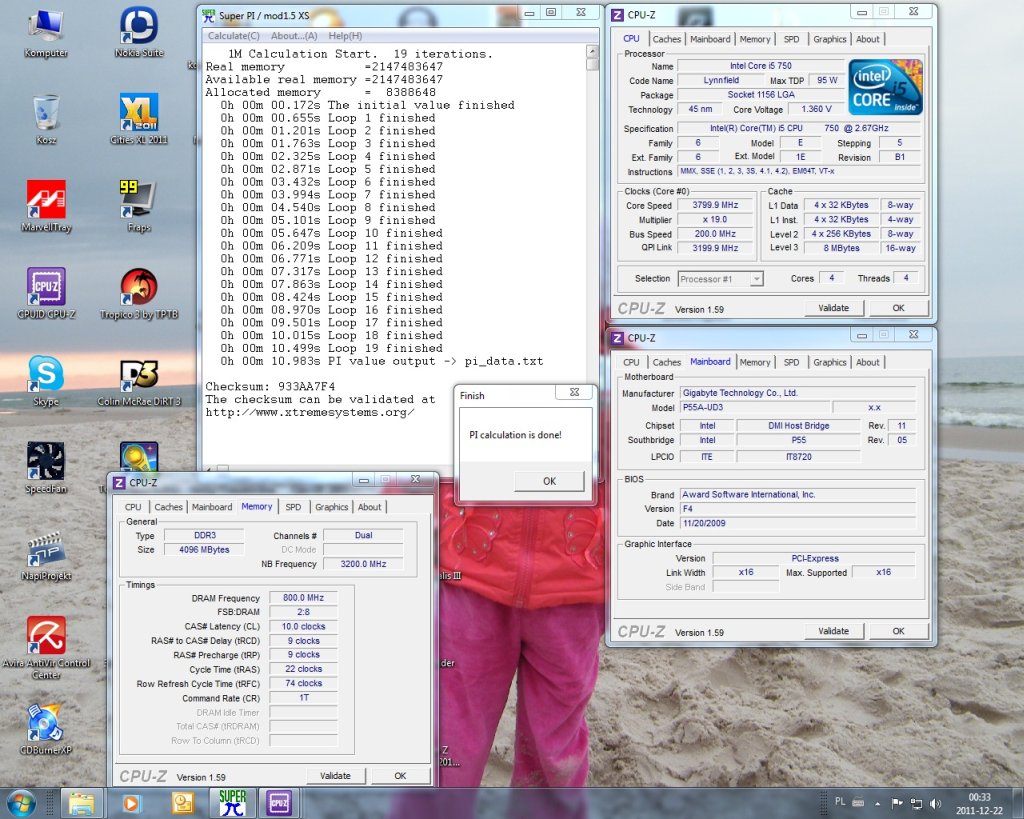
Task: Open the Processor #1 selection dropdown
Action: coord(720,279)
